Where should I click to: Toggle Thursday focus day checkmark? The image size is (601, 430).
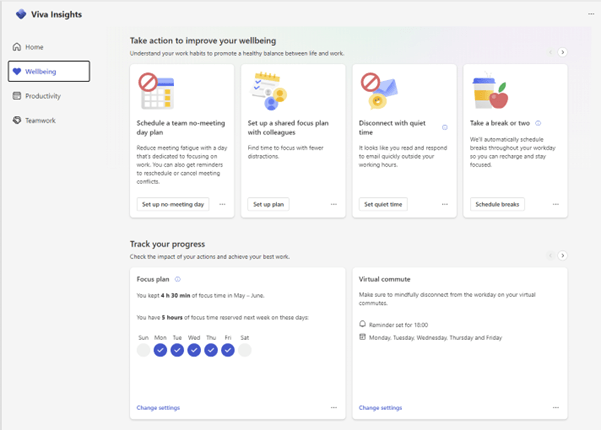pyautogui.click(x=211, y=350)
